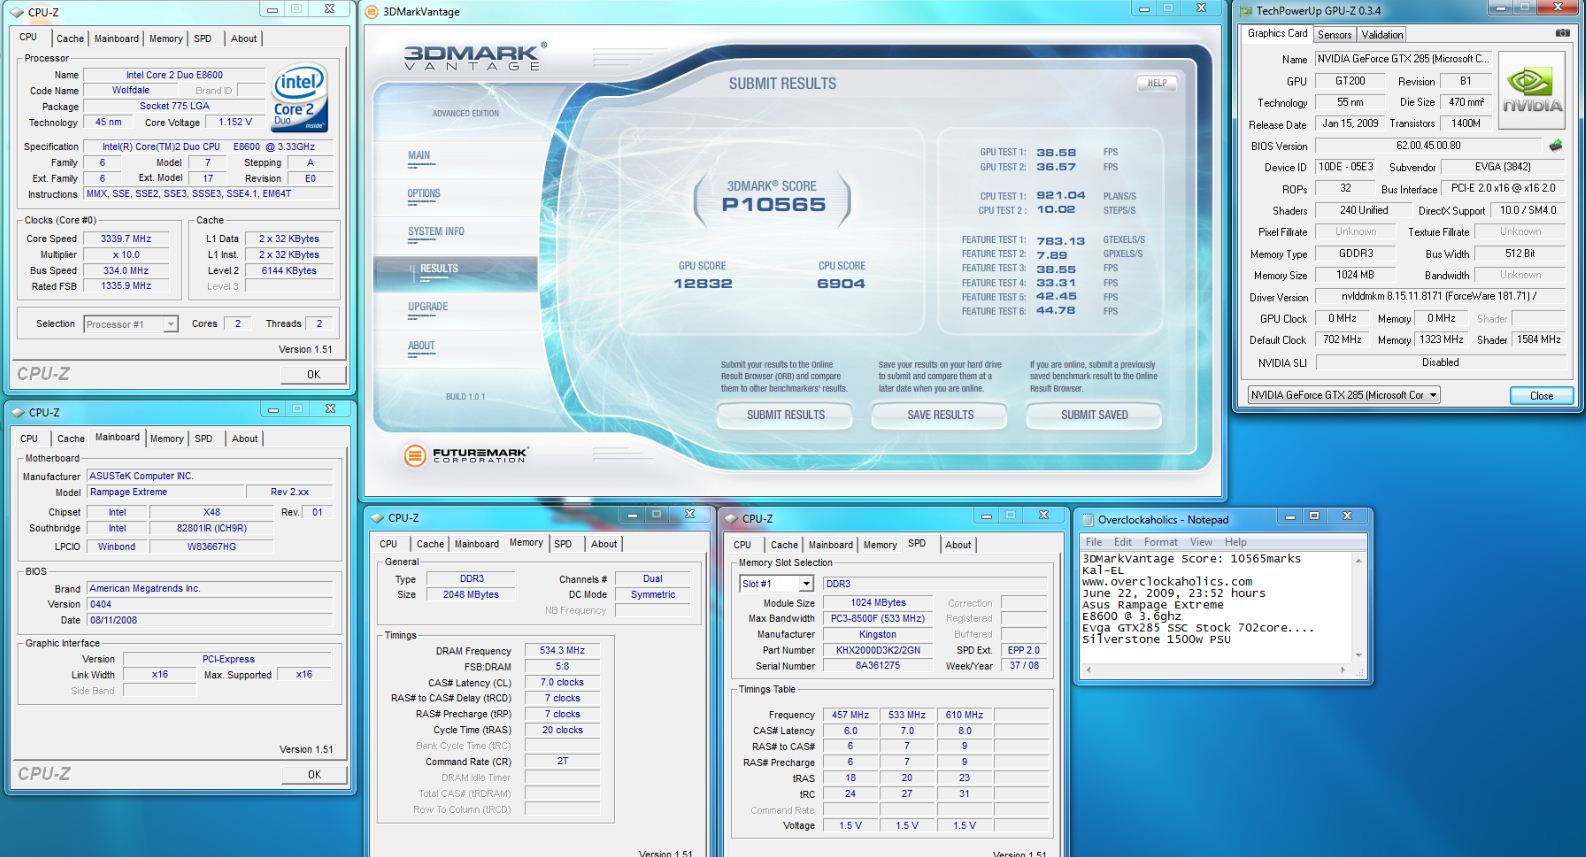The image size is (1586, 857).
Task: Click title bar icon of CPU-Z Mainboard window
Action: (x=18, y=412)
